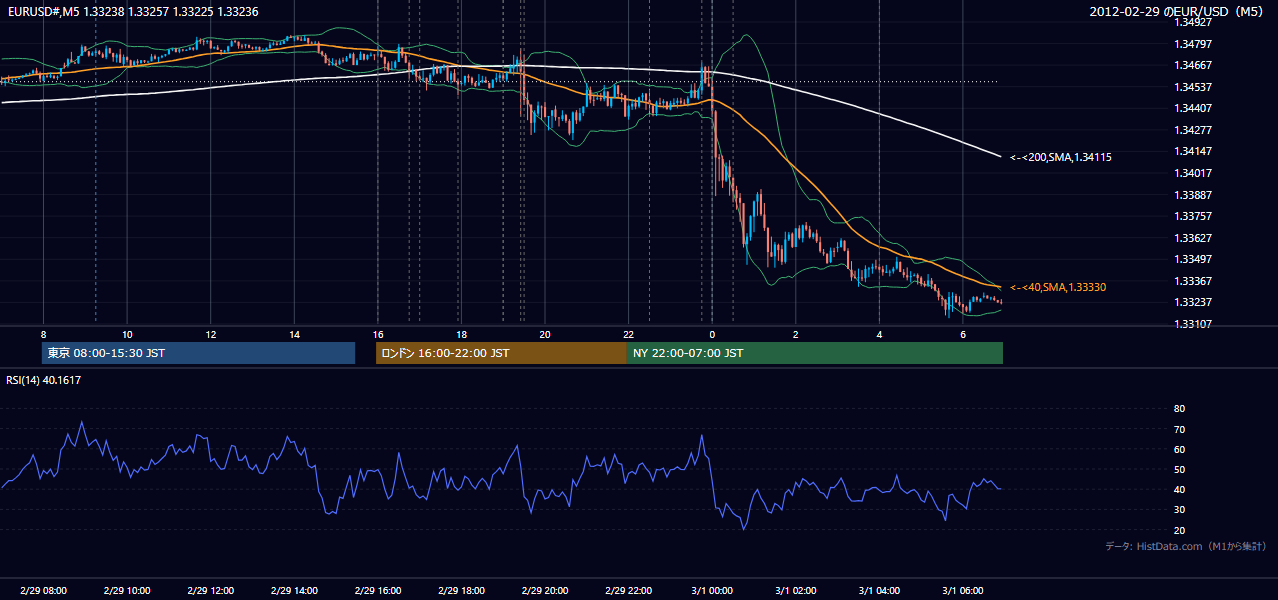Click RSI scale level 80
Viewport: 1278px width, 600px height.
1180,409
